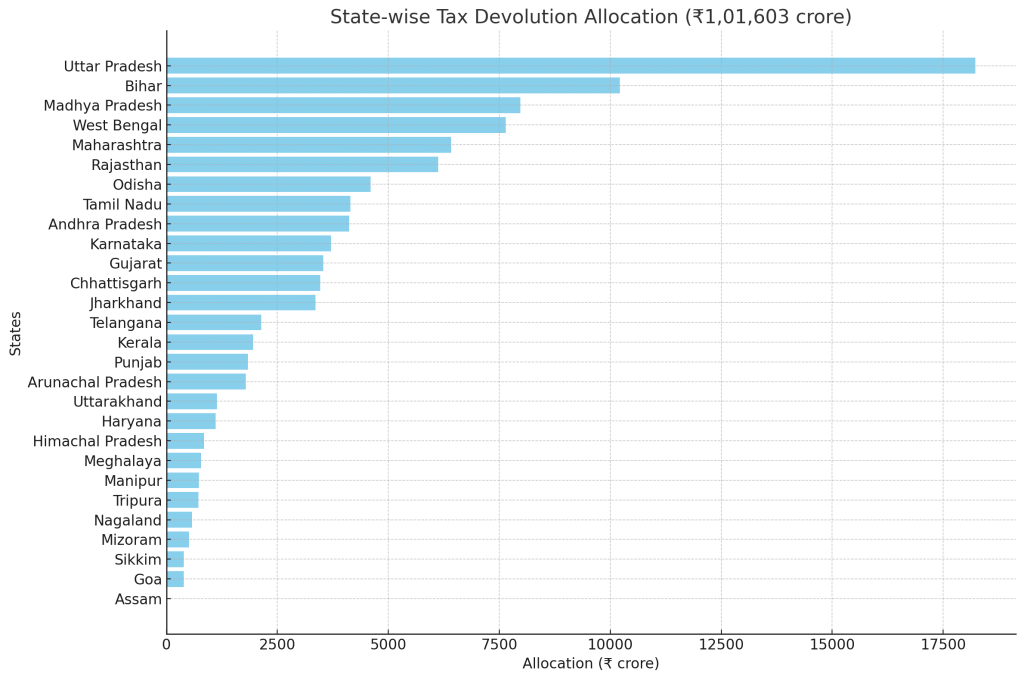The image size is (1024, 680).
Task: Click the Madhya Pradesh axis label
Action: click(x=102, y=106)
